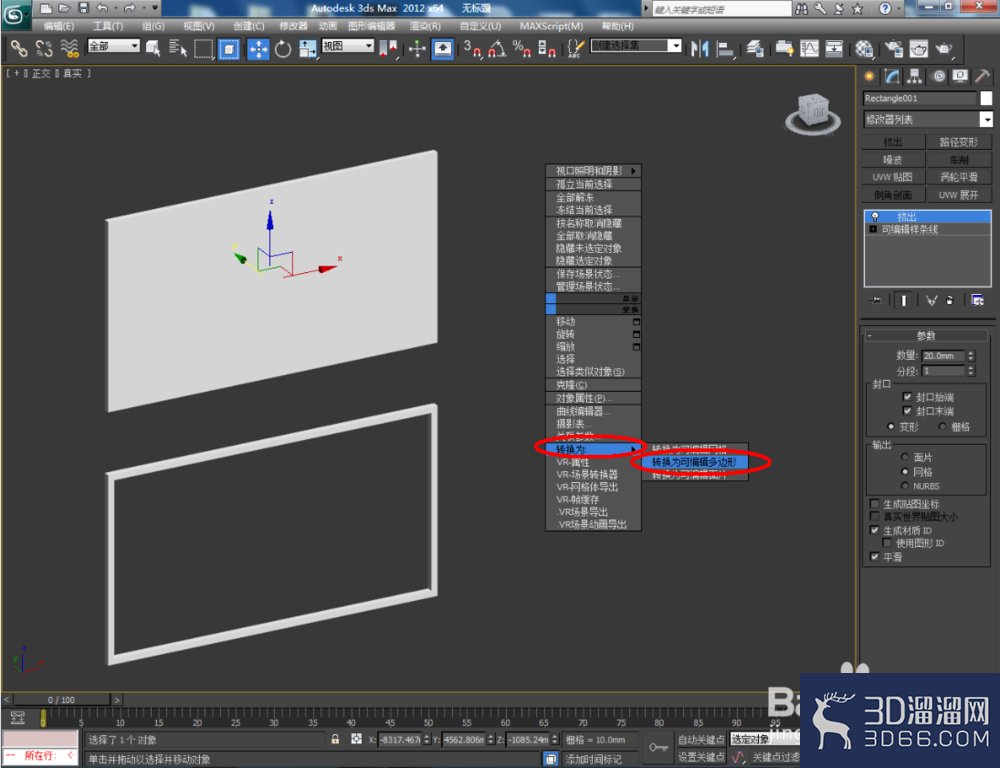
Task: Toggle Select and Manipulate tool
Action: coord(417,48)
